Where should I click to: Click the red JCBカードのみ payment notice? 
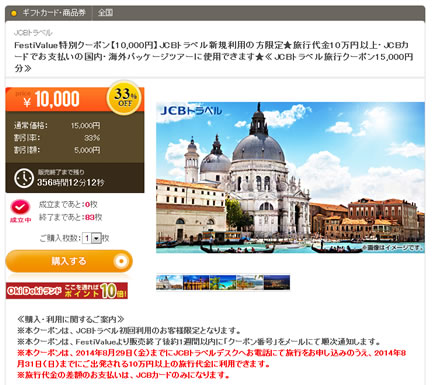click(x=124, y=375)
